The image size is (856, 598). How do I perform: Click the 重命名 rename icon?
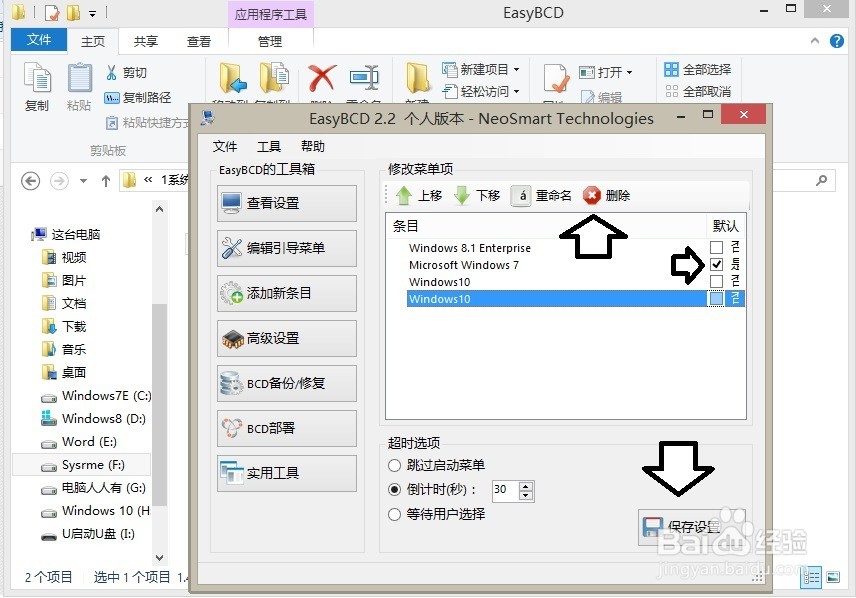521,196
